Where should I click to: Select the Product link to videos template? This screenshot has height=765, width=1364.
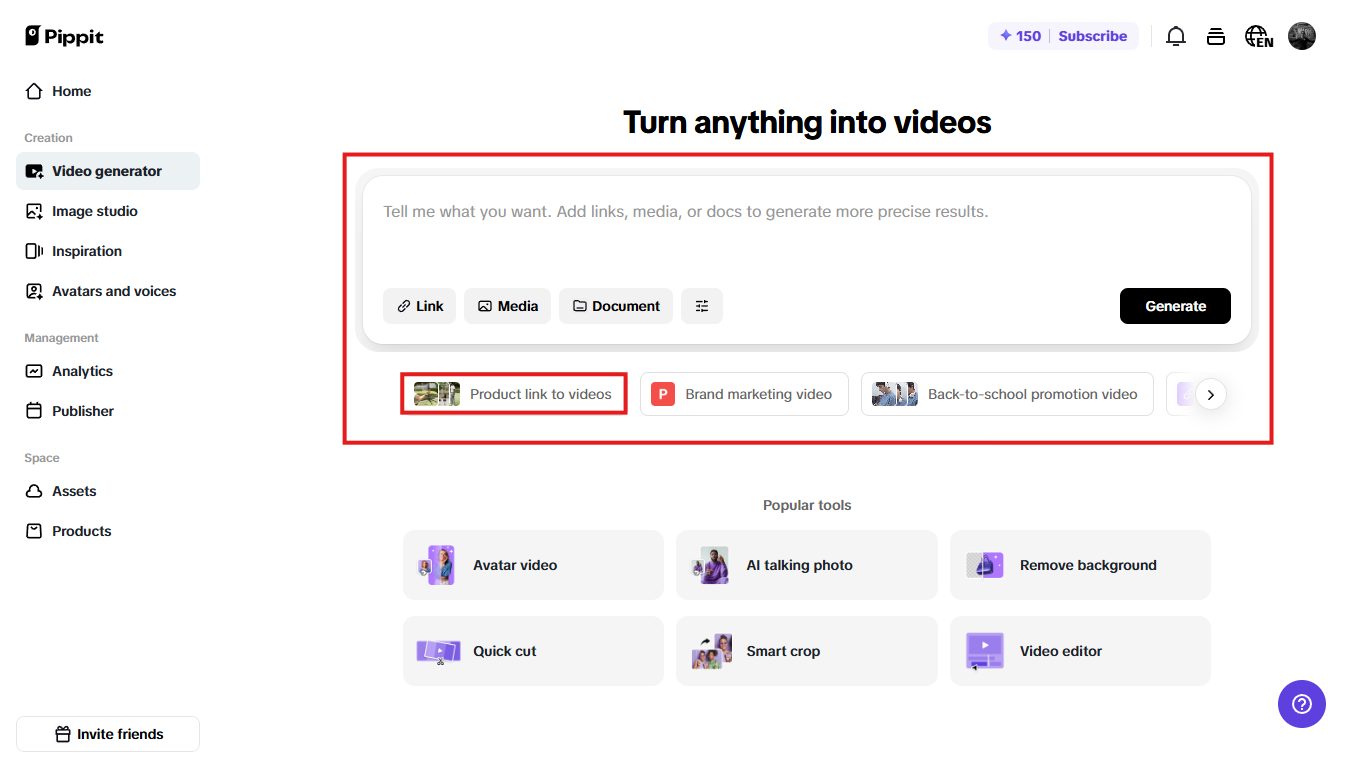click(513, 393)
